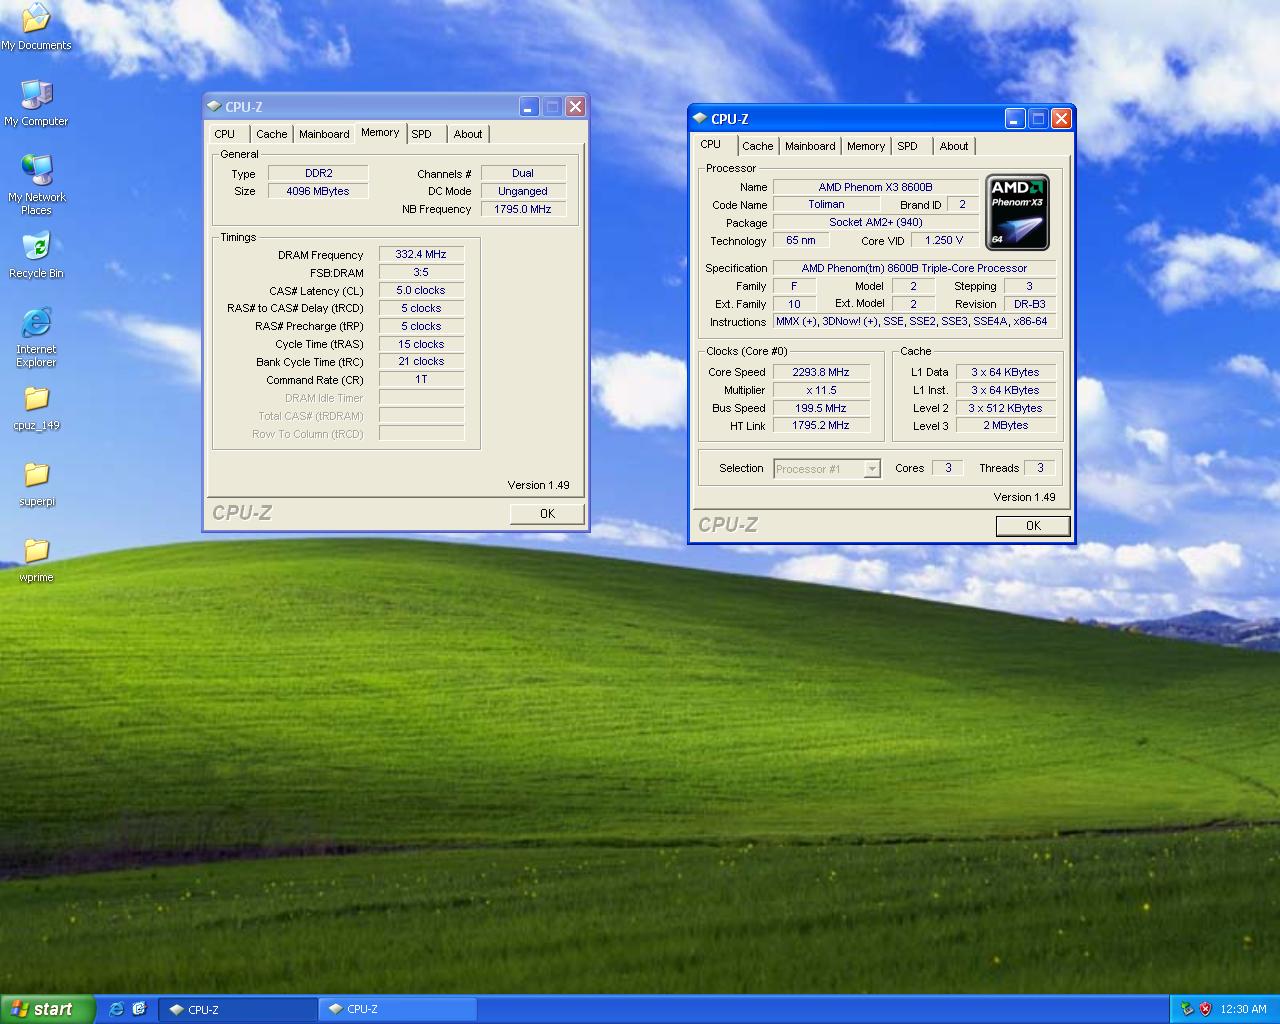Open About tab in CPU window

[954, 146]
